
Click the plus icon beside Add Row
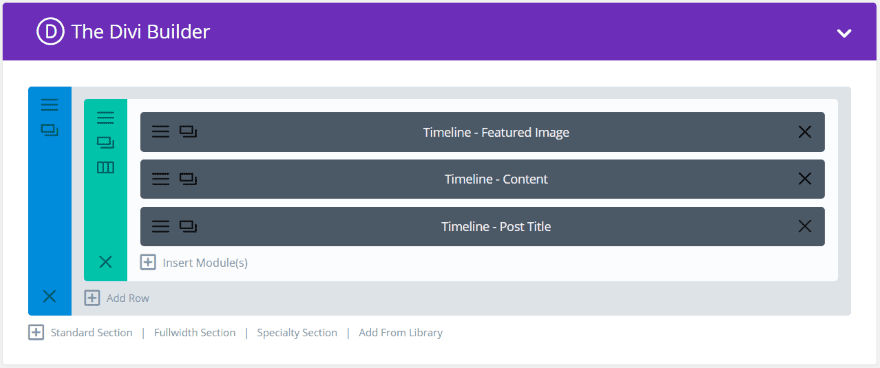(x=92, y=298)
